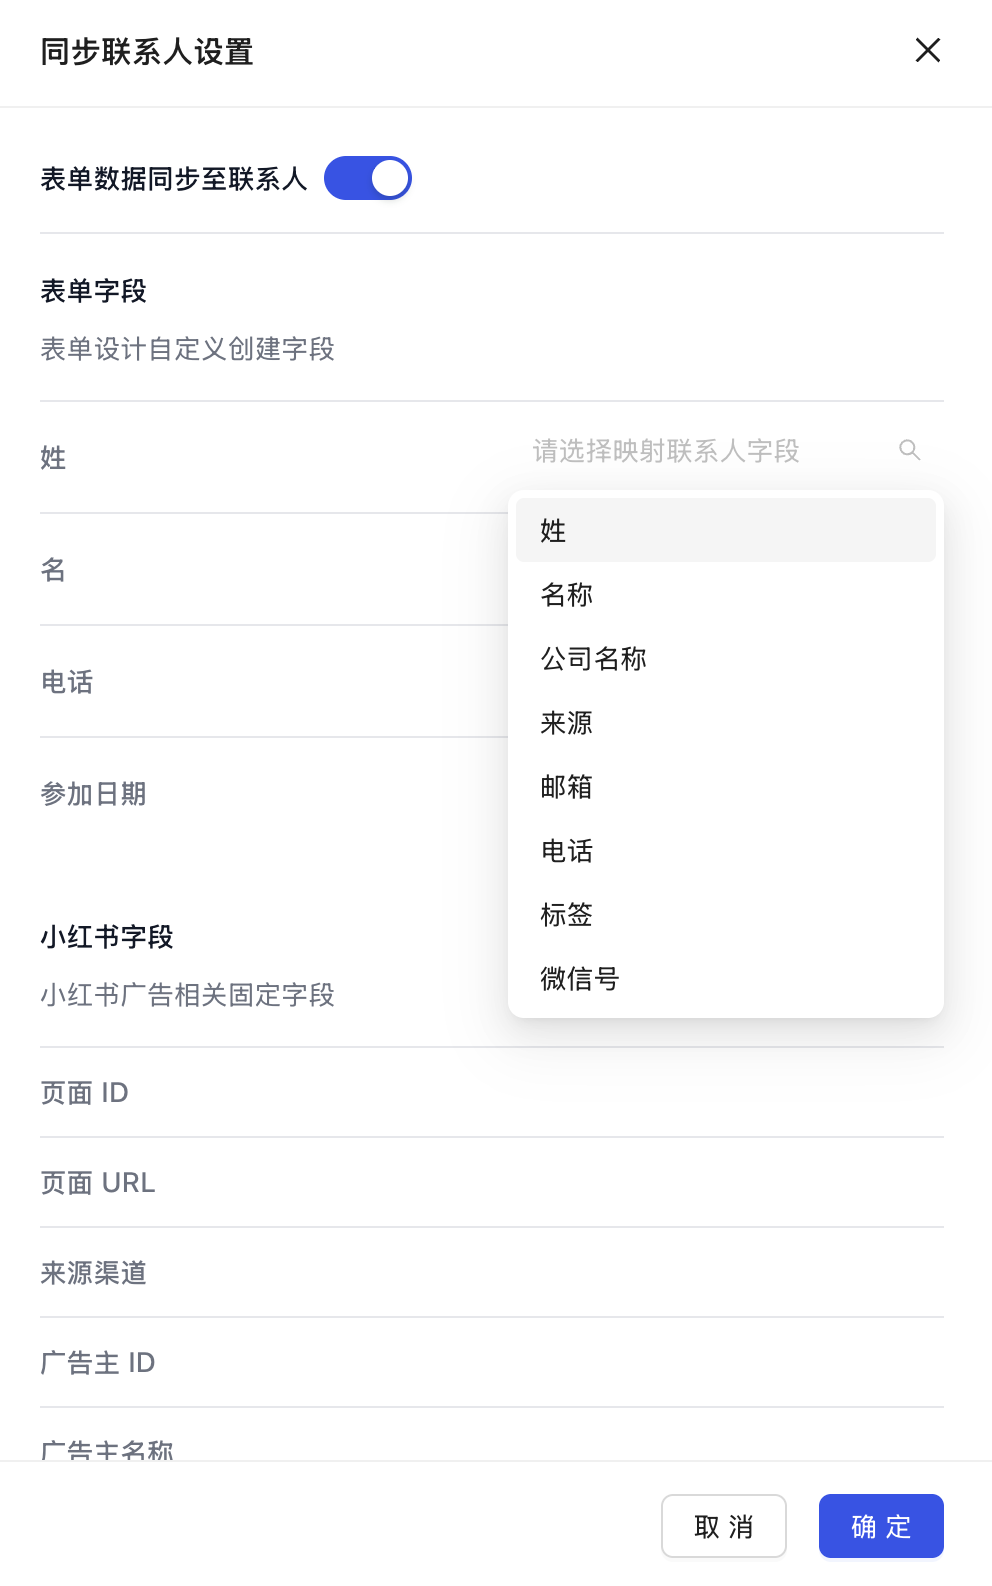Click the search icon in the mapping field selector

pos(909,450)
